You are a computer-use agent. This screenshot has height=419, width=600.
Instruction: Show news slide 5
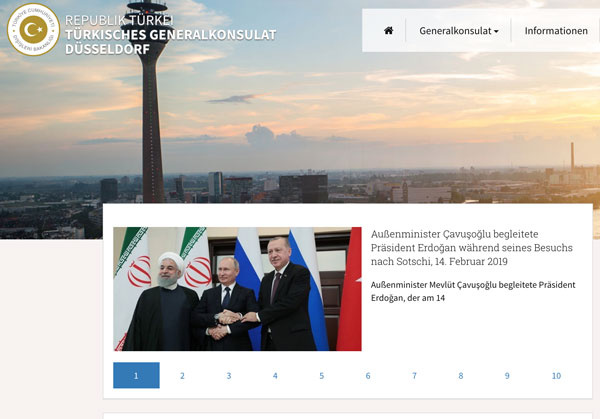322,375
